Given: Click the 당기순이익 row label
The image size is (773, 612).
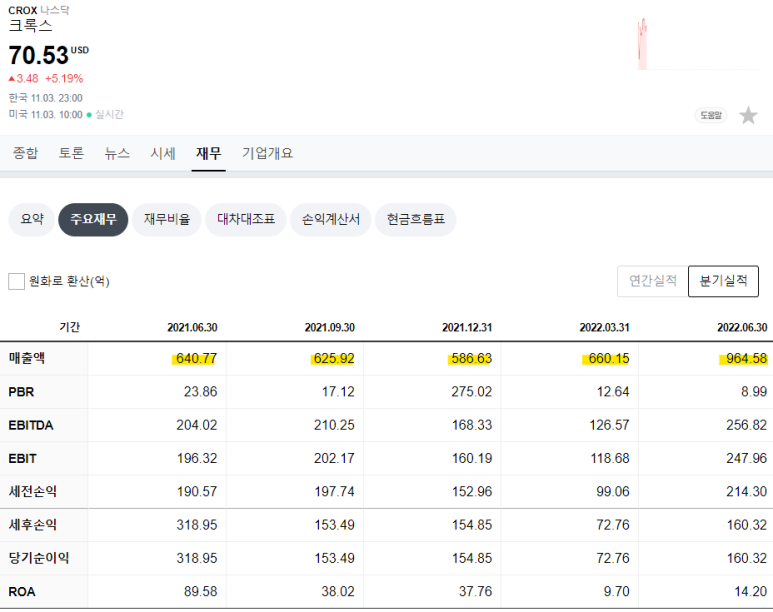Looking at the screenshot, I should (x=39, y=558).
